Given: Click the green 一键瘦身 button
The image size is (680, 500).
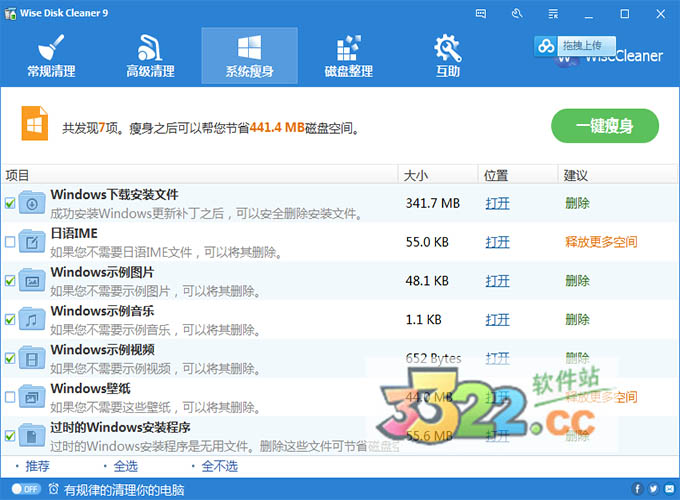Looking at the screenshot, I should [605, 126].
